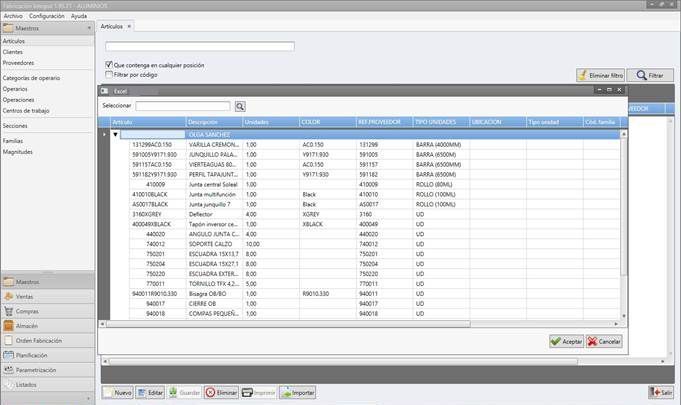Expand the navigation options arrow at sidebar bottom
This screenshot has width=681, height=405.
click(x=89, y=398)
